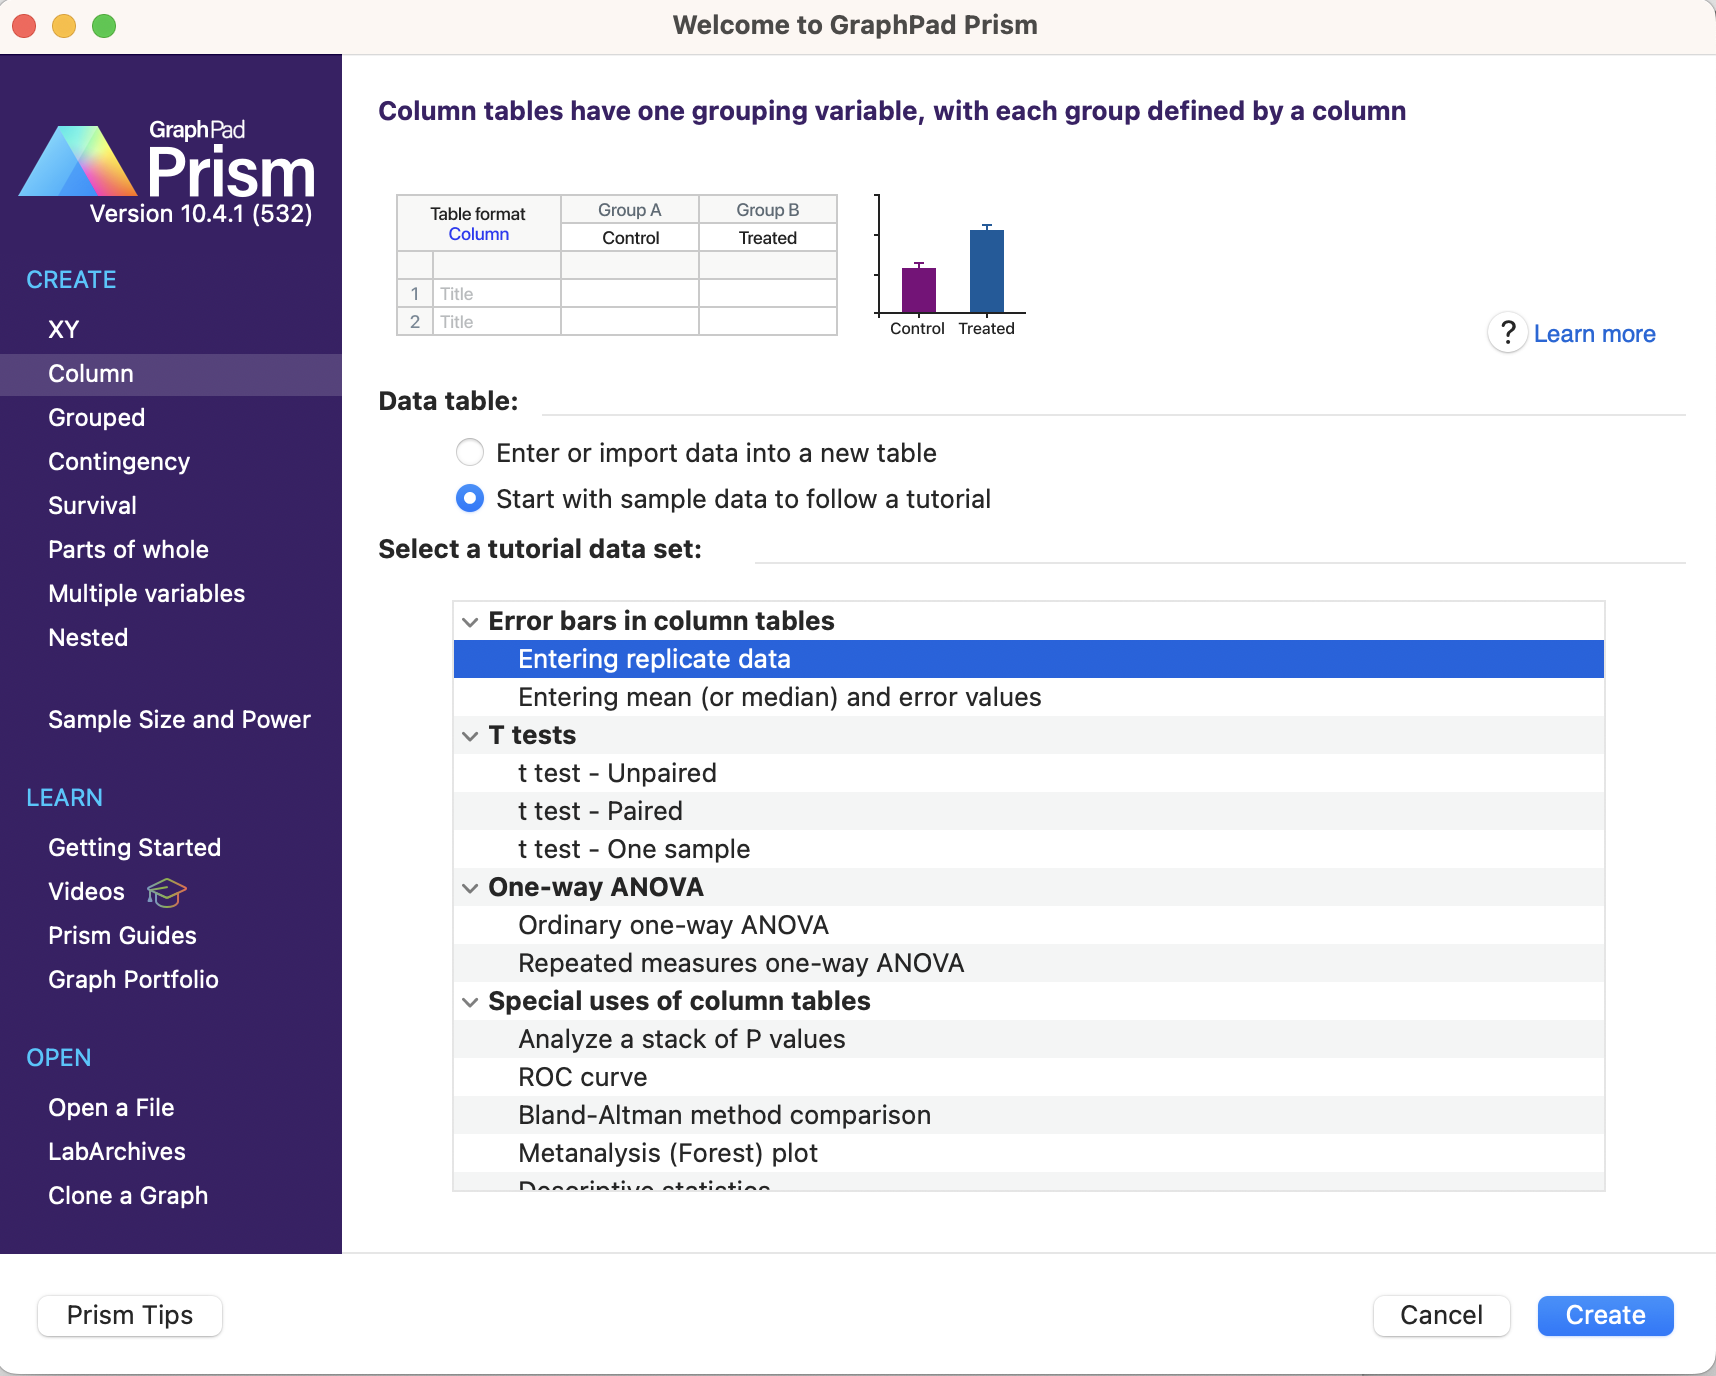Screen dimensions: 1716x1376
Task: Click the GraphPad Prism logo
Action: point(166,160)
